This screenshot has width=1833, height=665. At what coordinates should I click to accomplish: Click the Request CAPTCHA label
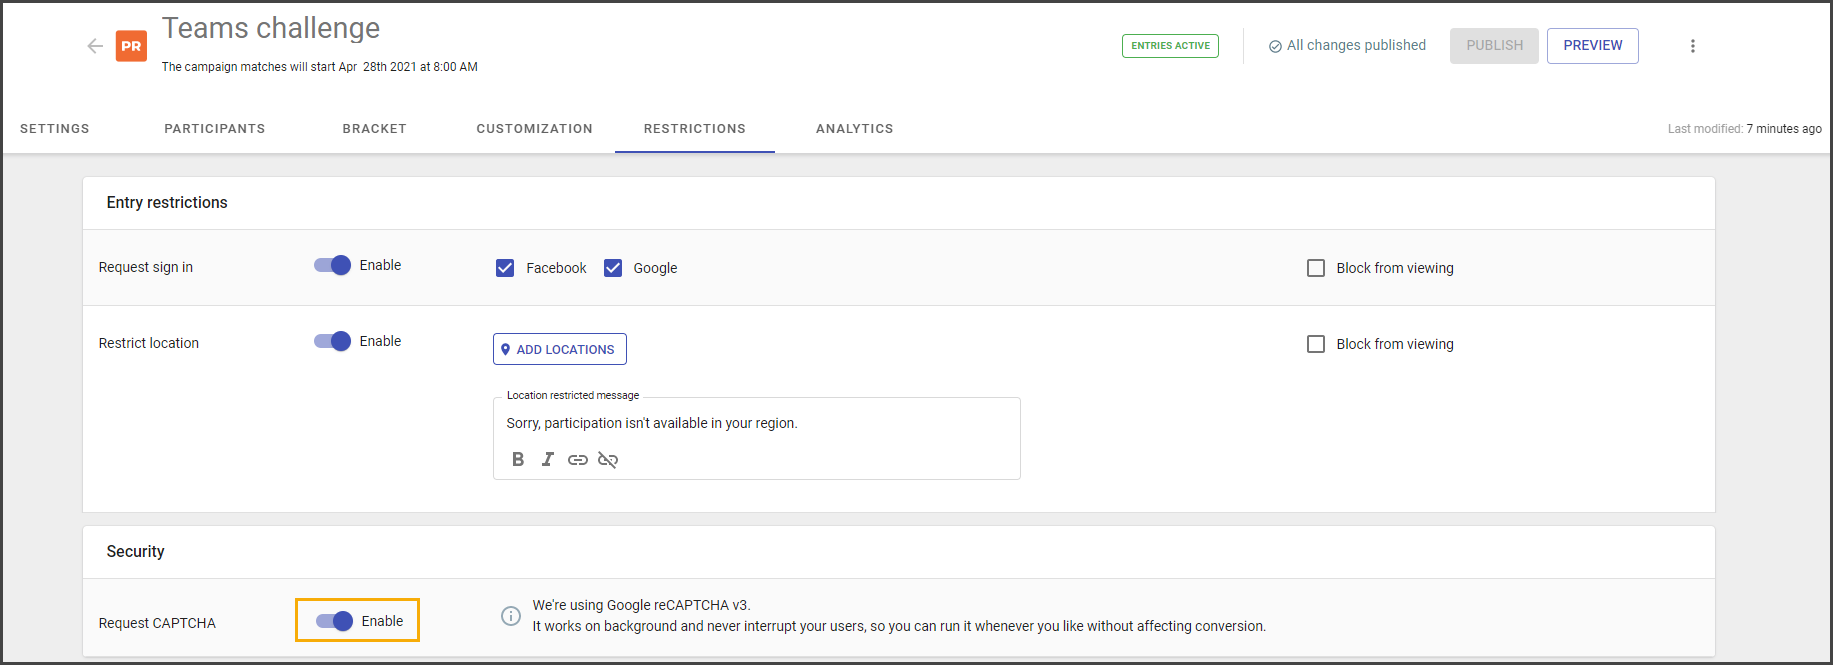tap(157, 623)
